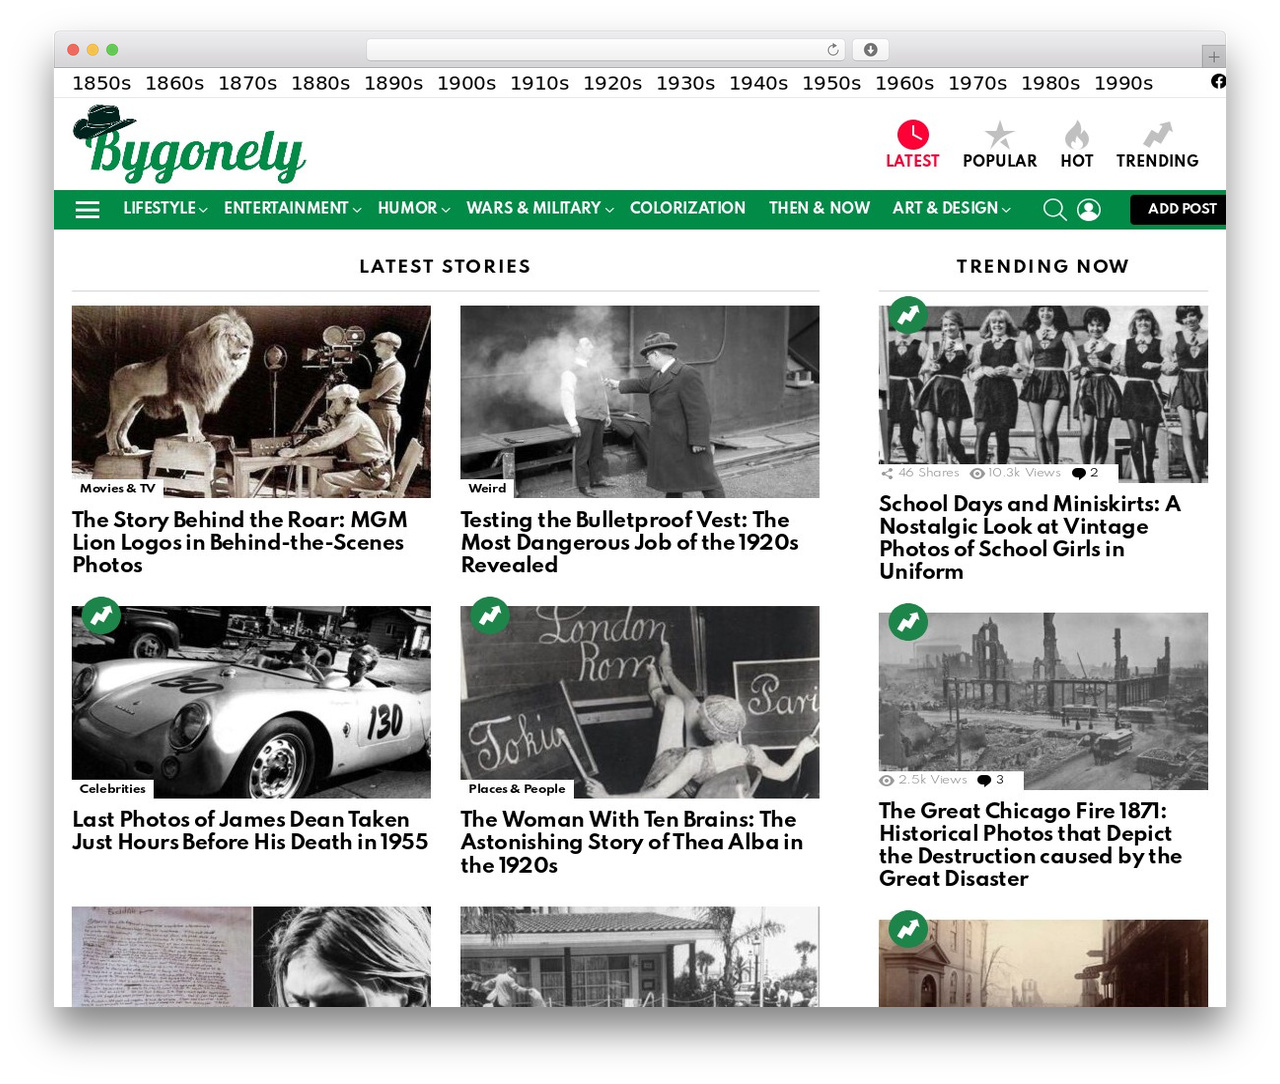1280x1084 pixels.
Task: Open the Then & Now menu item
Action: click(819, 208)
